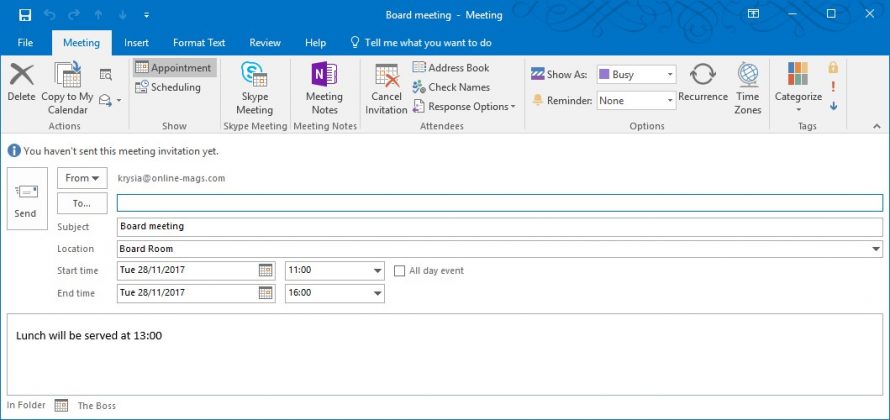Screen dimensions: 890x420
Task: Toggle Time Zones display
Action: point(748,89)
